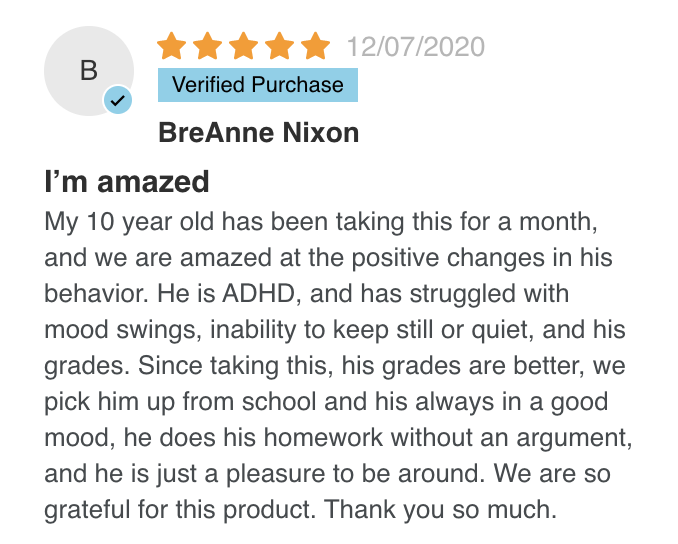The width and height of the screenshot is (678, 544).
Task: Select the fifth orange rating star
Action: (x=315, y=45)
